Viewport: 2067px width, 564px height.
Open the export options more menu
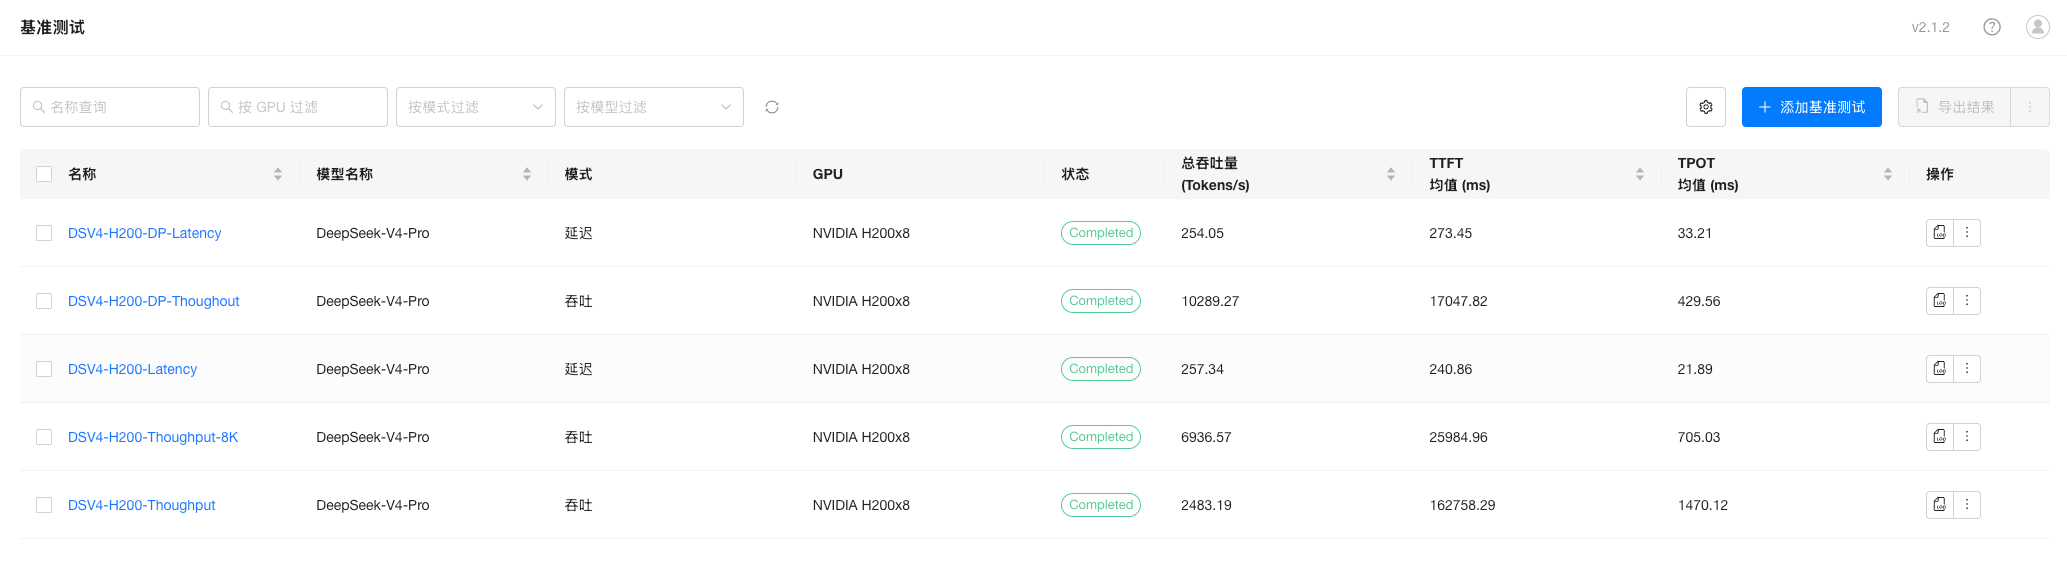click(2029, 107)
